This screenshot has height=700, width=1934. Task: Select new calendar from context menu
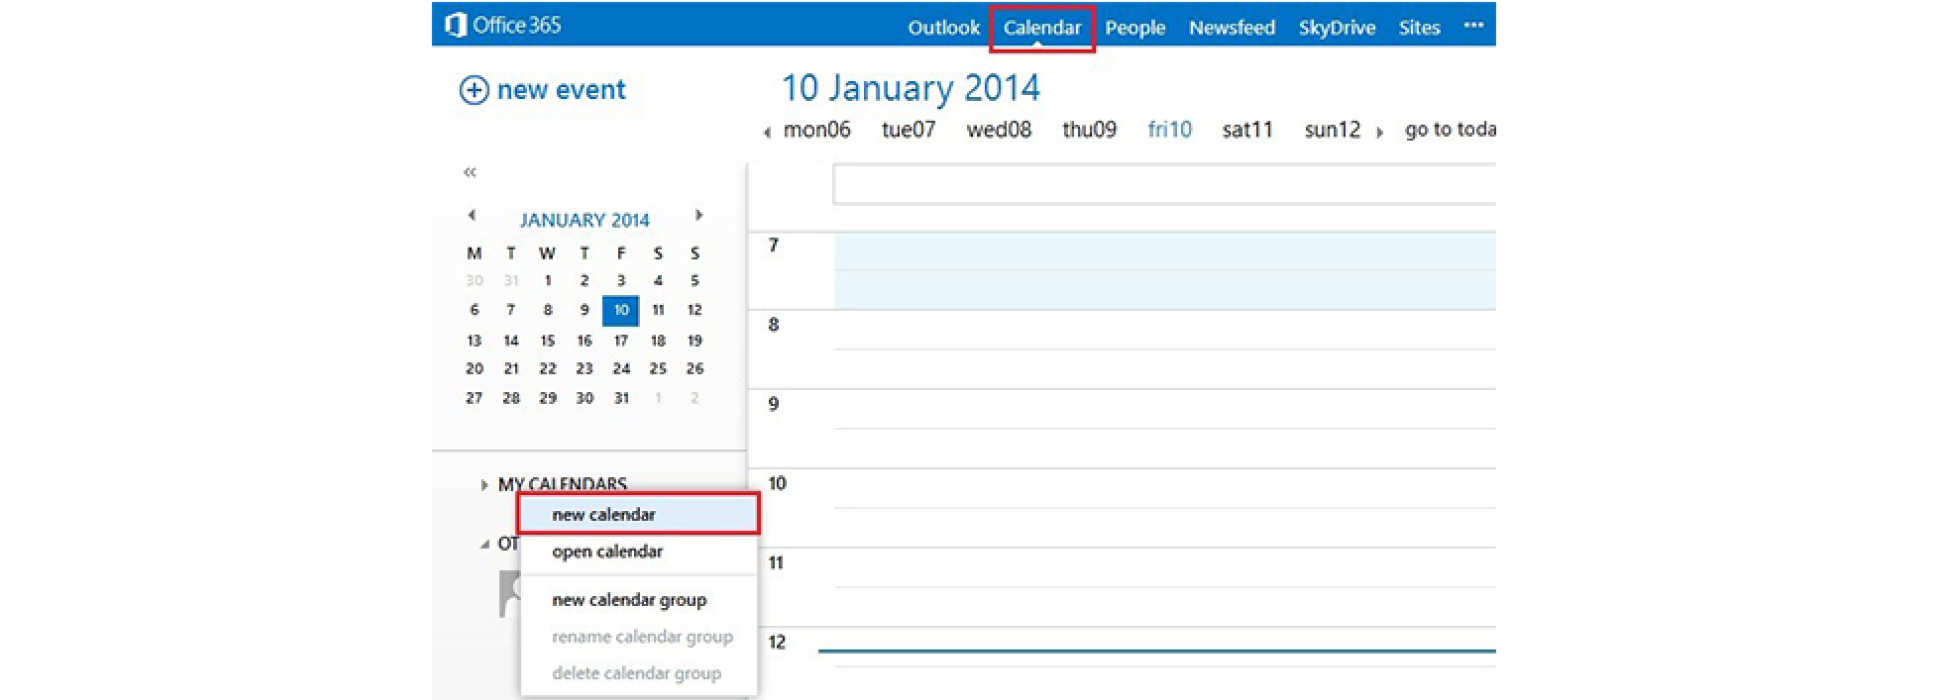pyautogui.click(x=604, y=515)
